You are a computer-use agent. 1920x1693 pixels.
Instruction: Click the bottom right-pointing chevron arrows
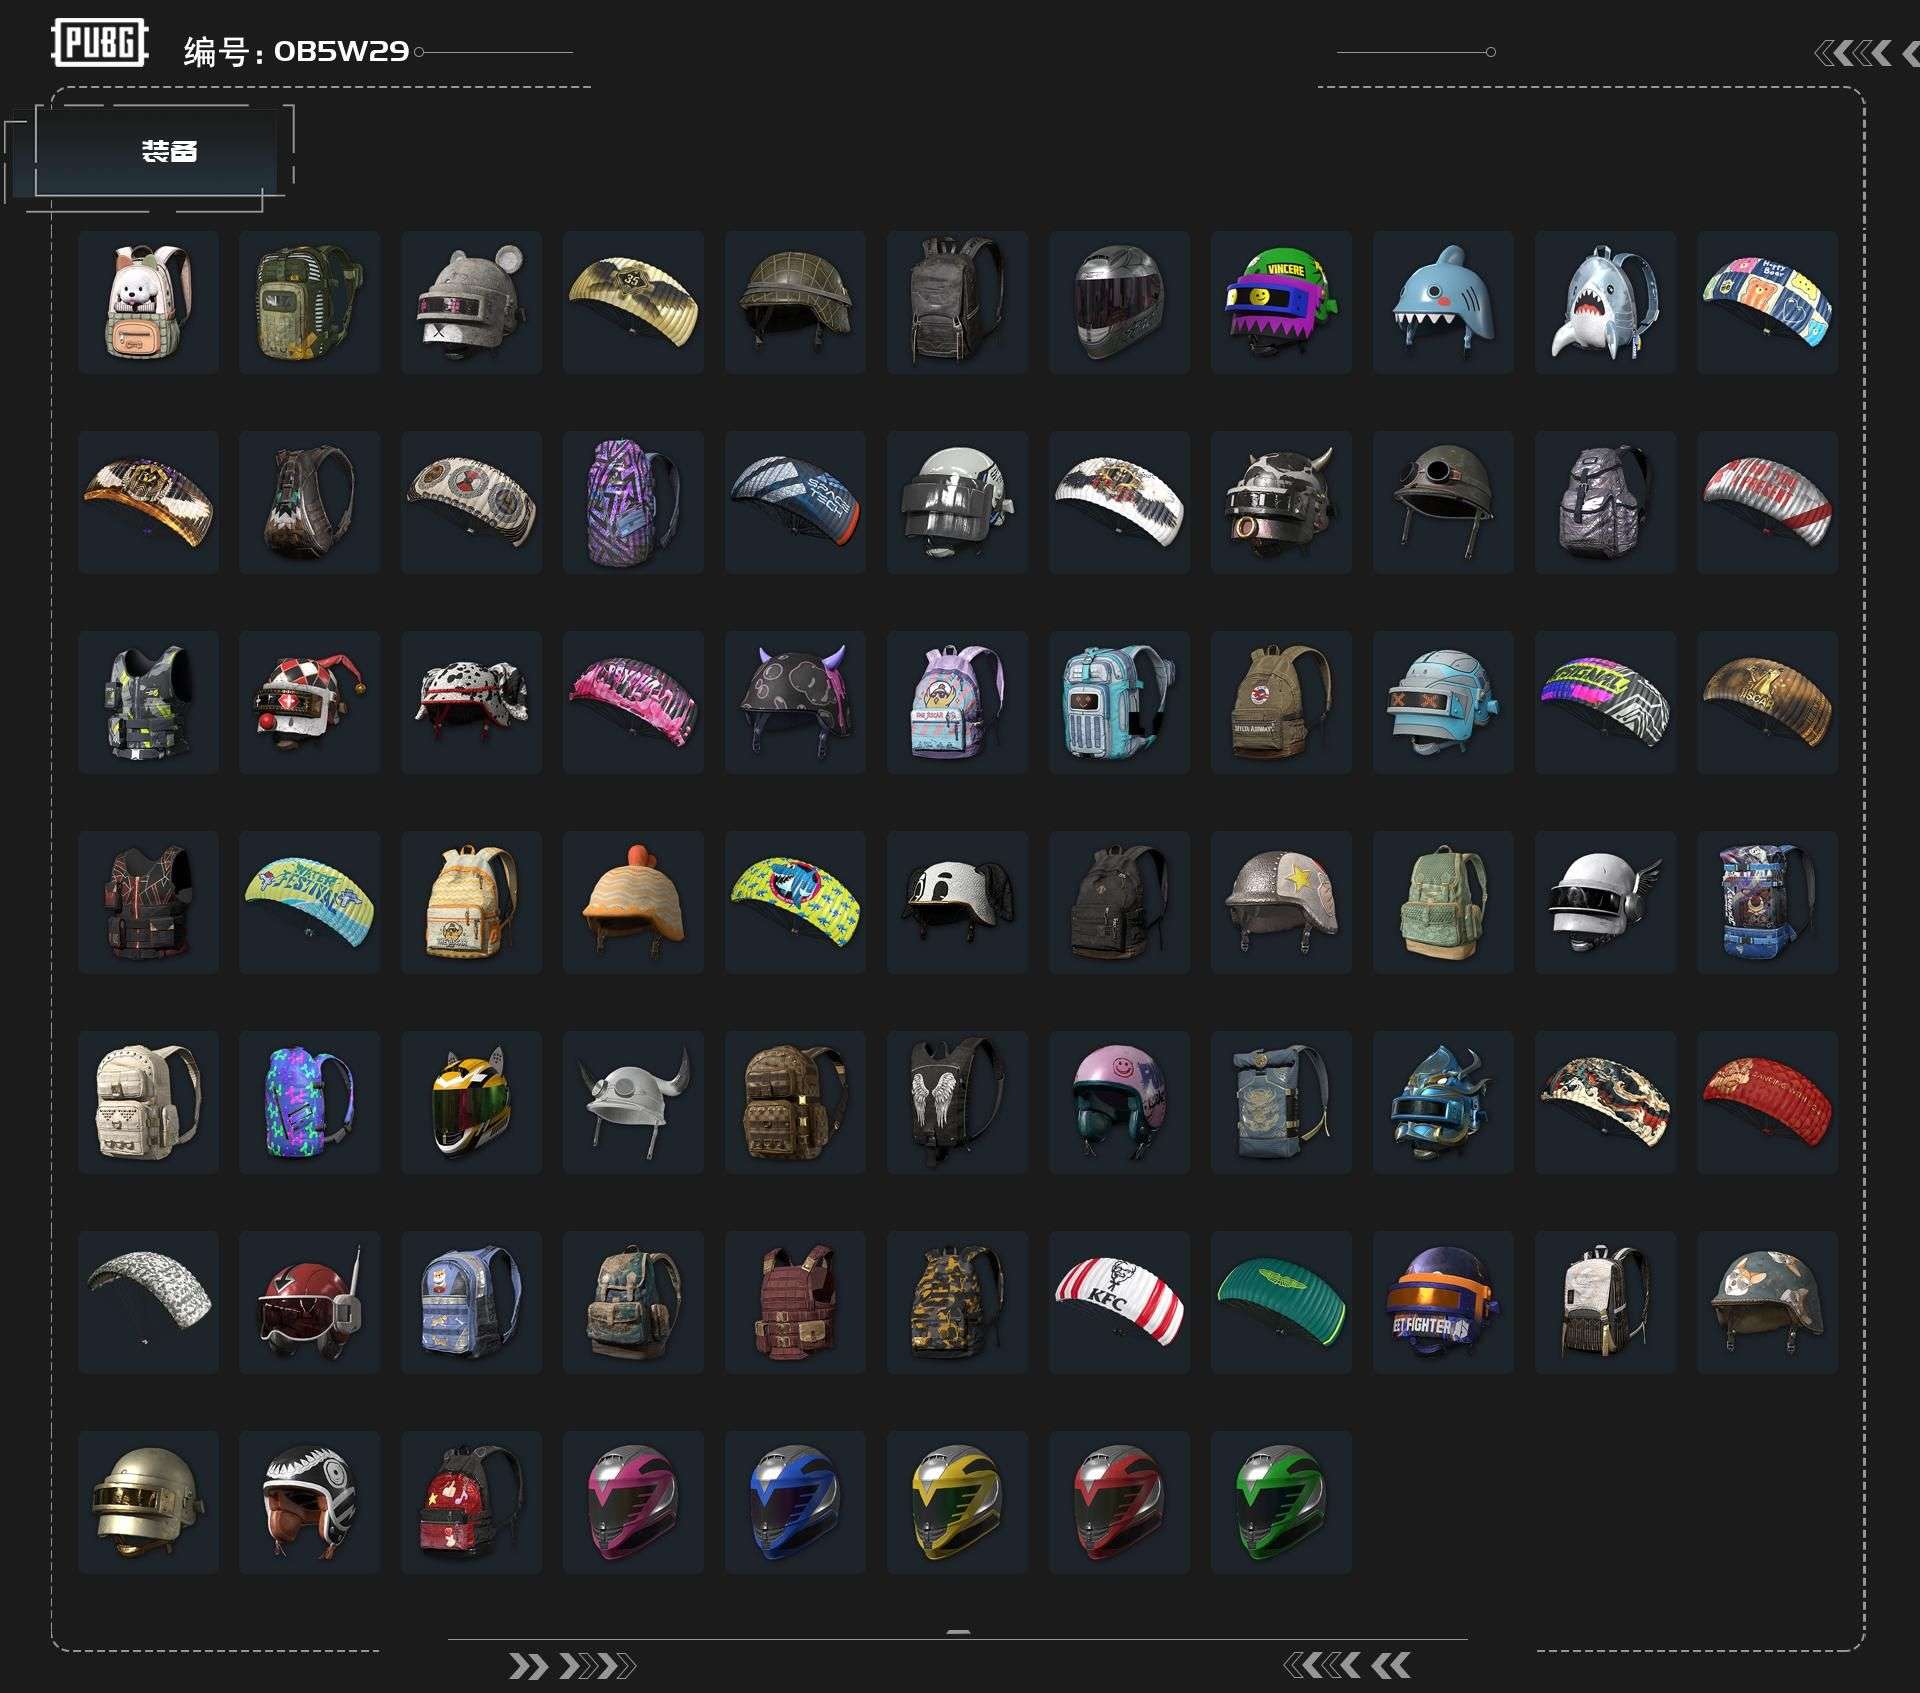point(571,1665)
